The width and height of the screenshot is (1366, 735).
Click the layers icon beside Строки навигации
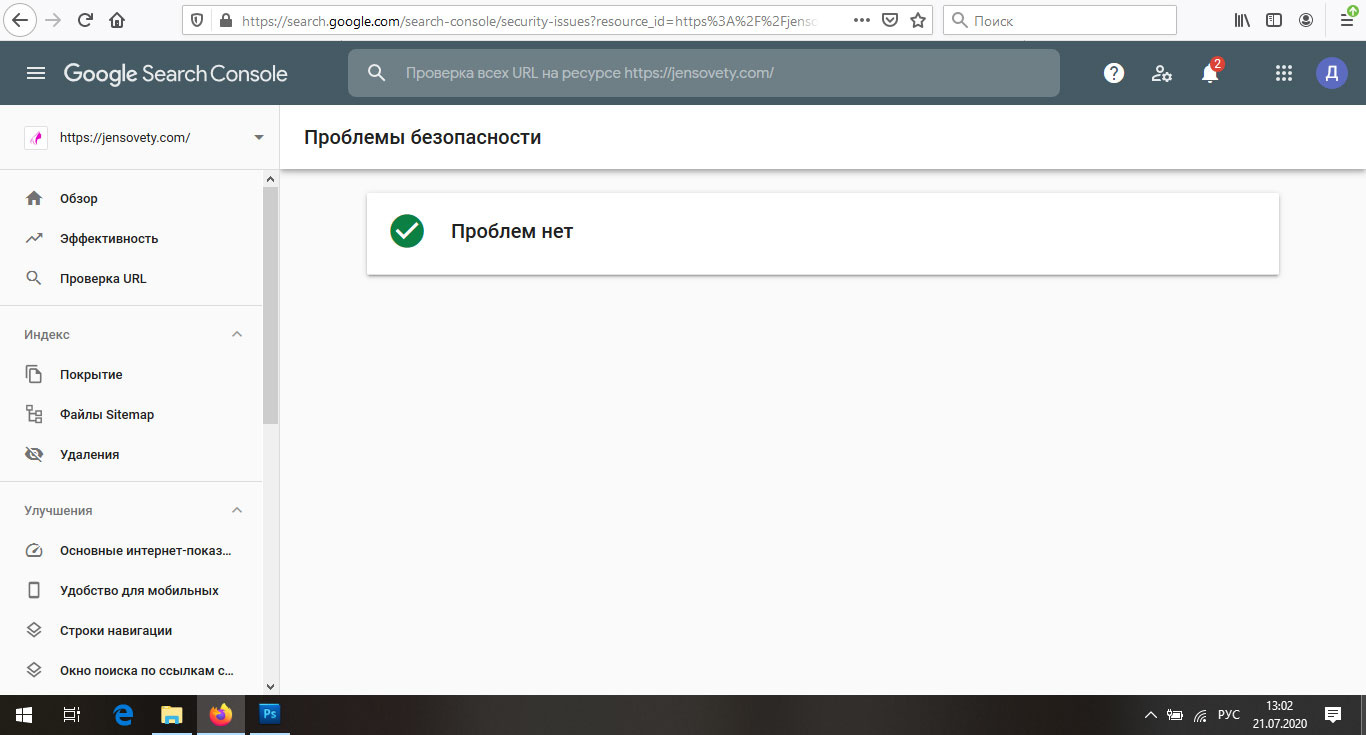pyautogui.click(x=34, y=630)
